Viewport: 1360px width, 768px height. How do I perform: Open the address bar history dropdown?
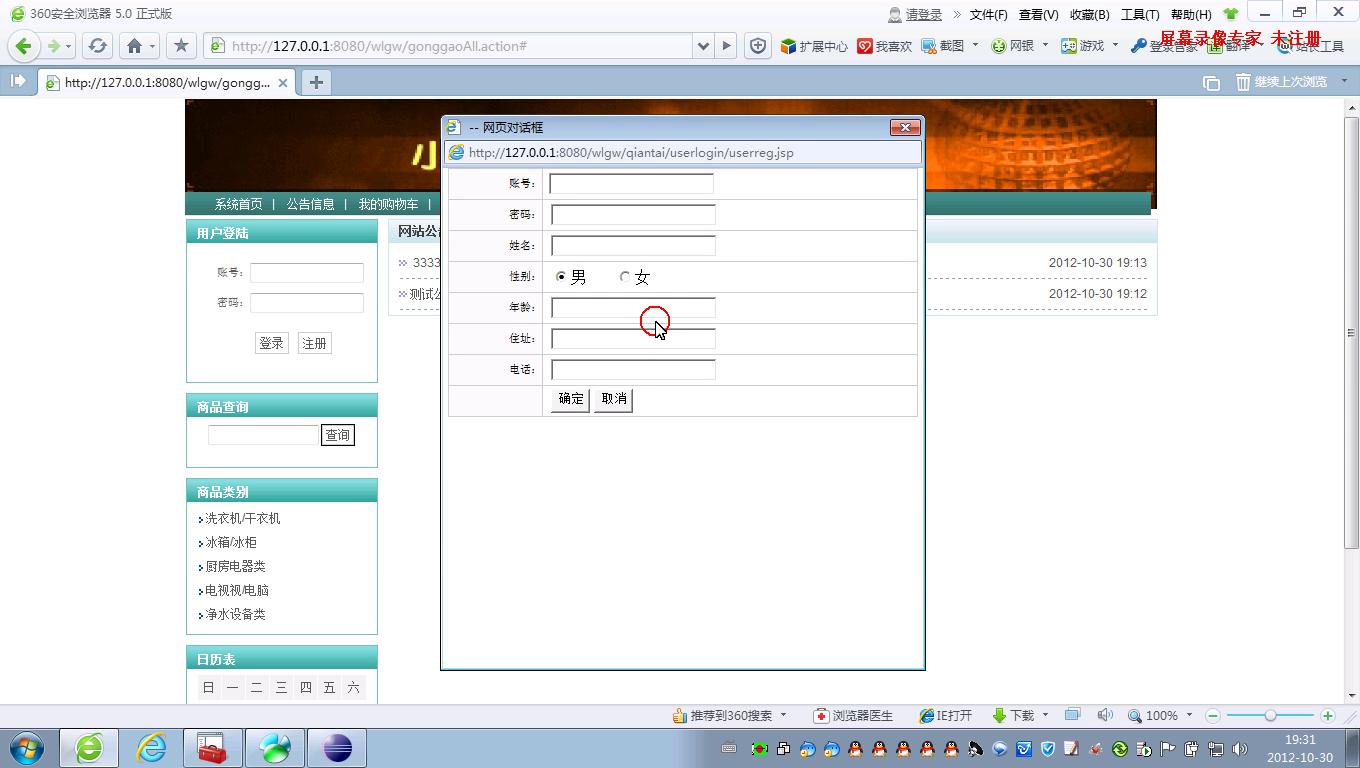(703, 46)
